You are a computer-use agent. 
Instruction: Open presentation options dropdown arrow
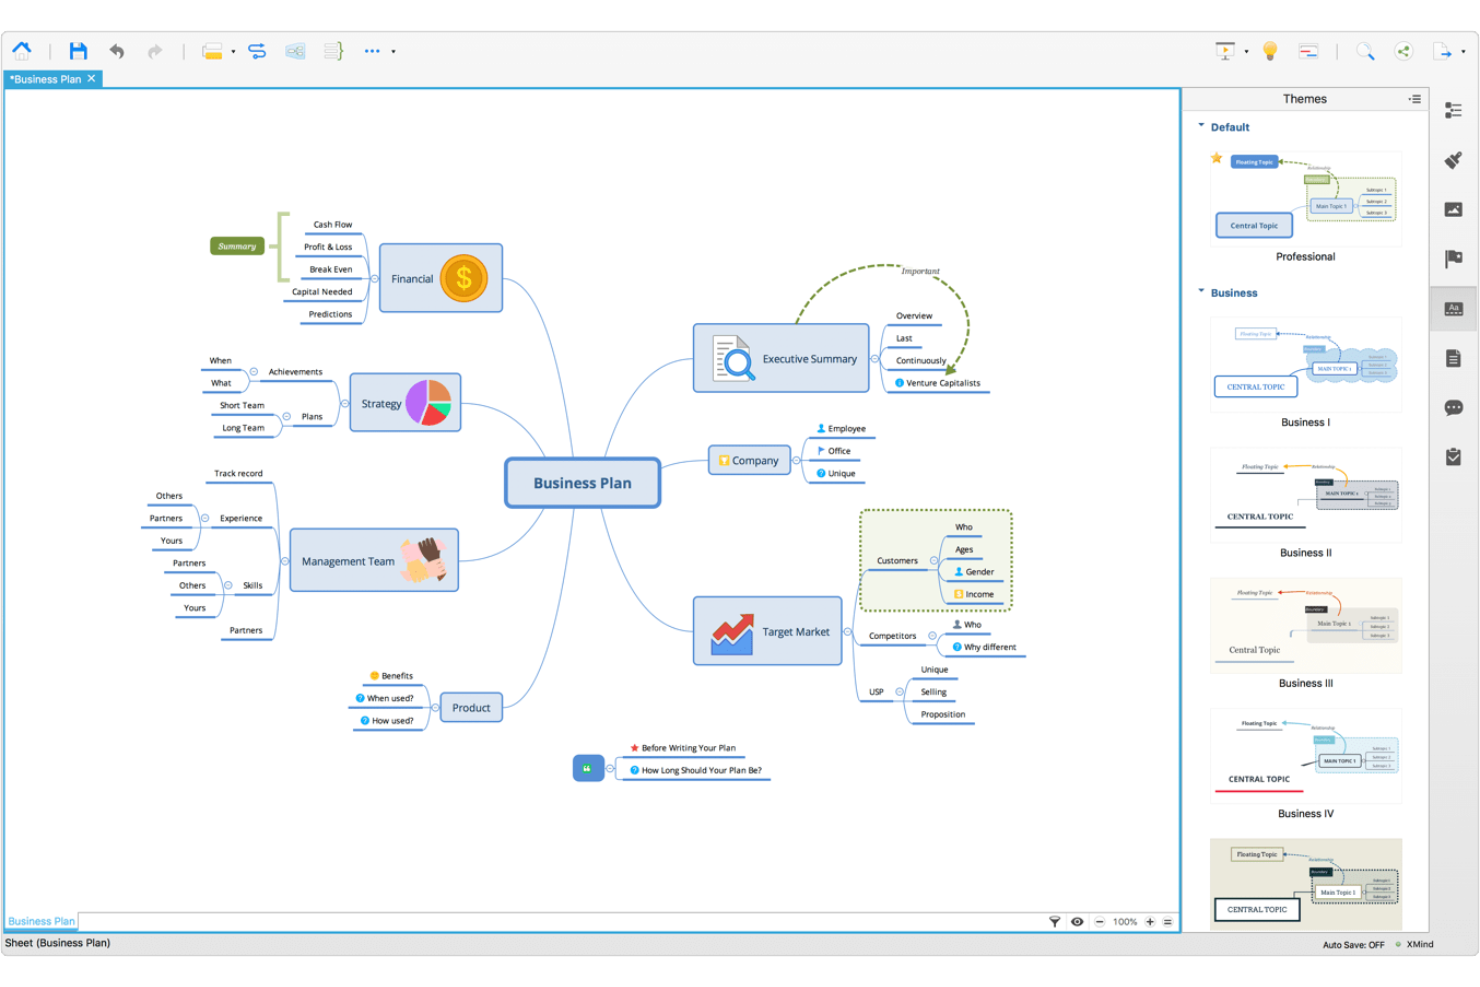tap(1246, 52)
